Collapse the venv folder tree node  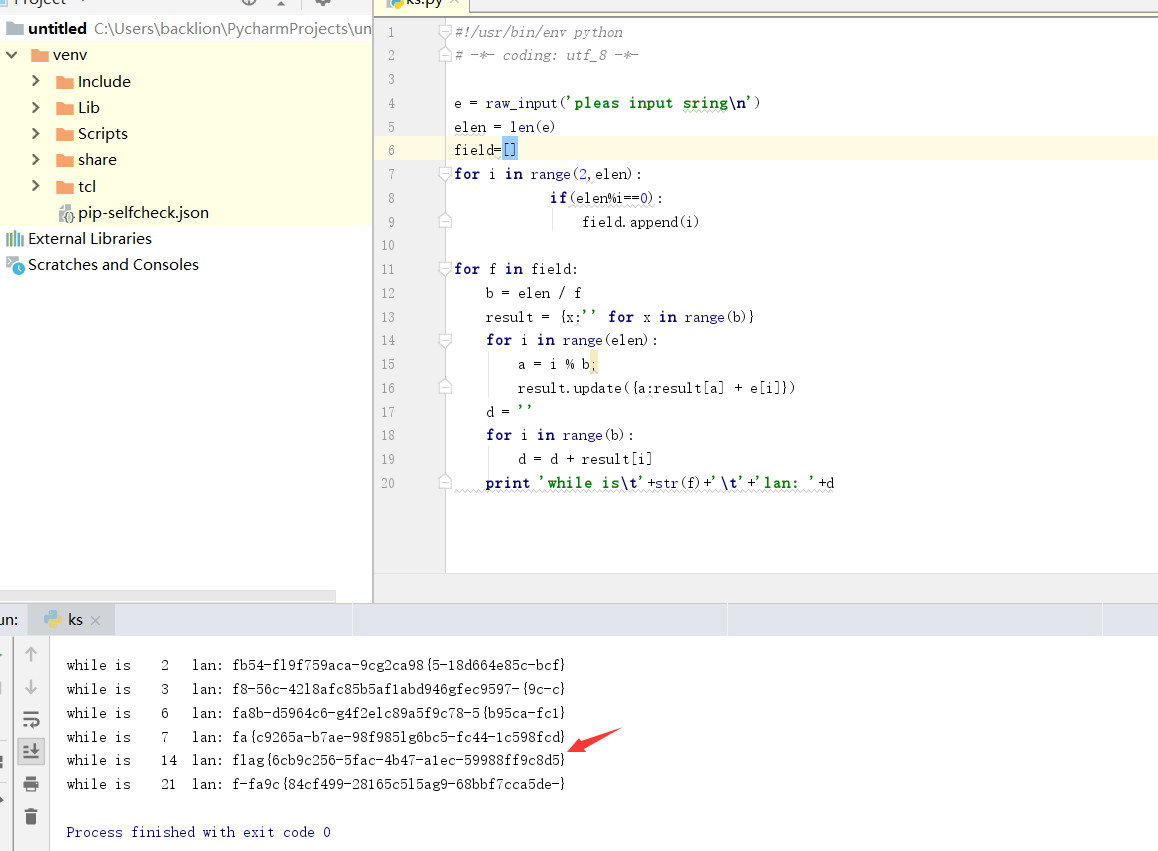pos(12,55)
